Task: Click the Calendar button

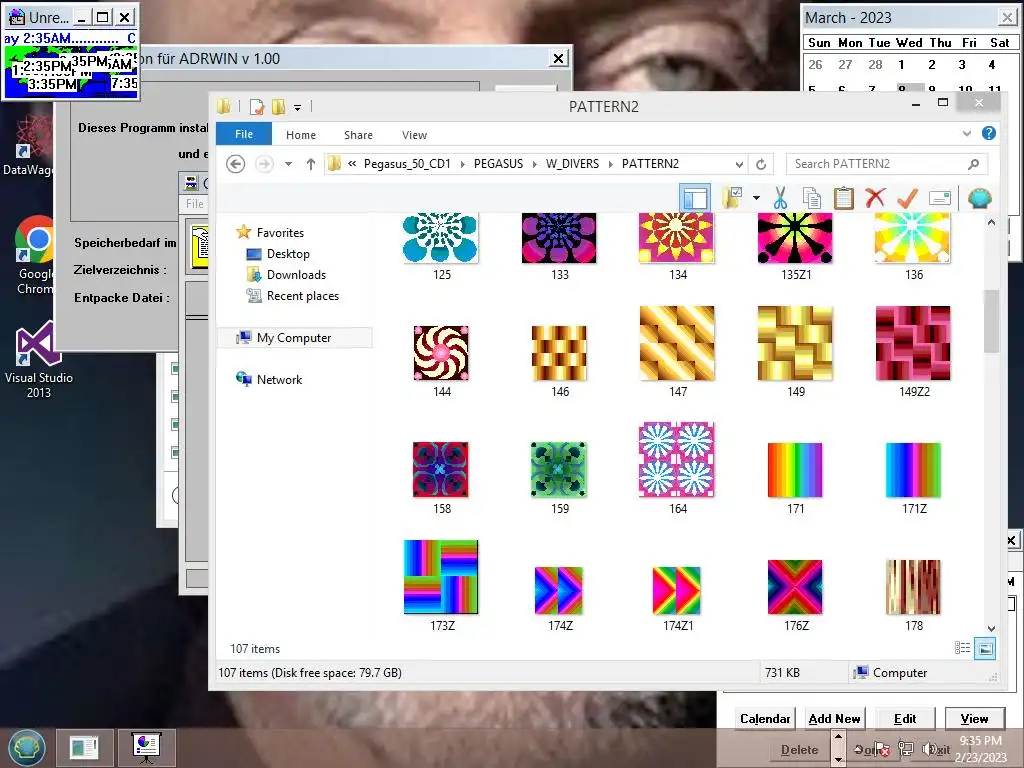Action: pos(765,718)
